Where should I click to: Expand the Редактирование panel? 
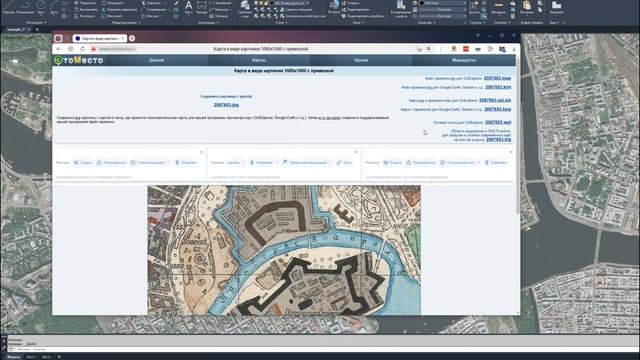point(126,23)
